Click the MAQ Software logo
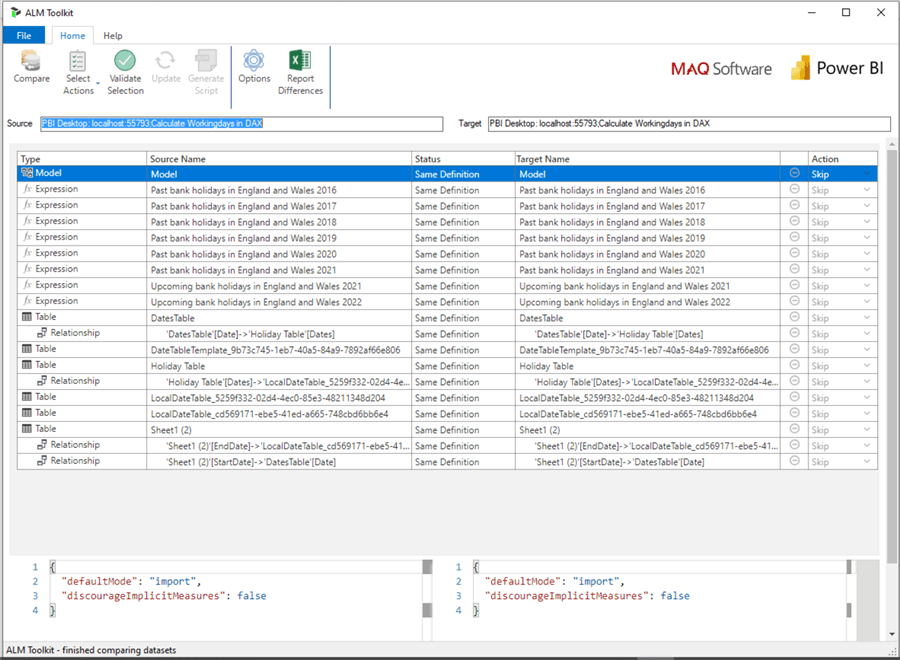 click(x=721, y=69)
